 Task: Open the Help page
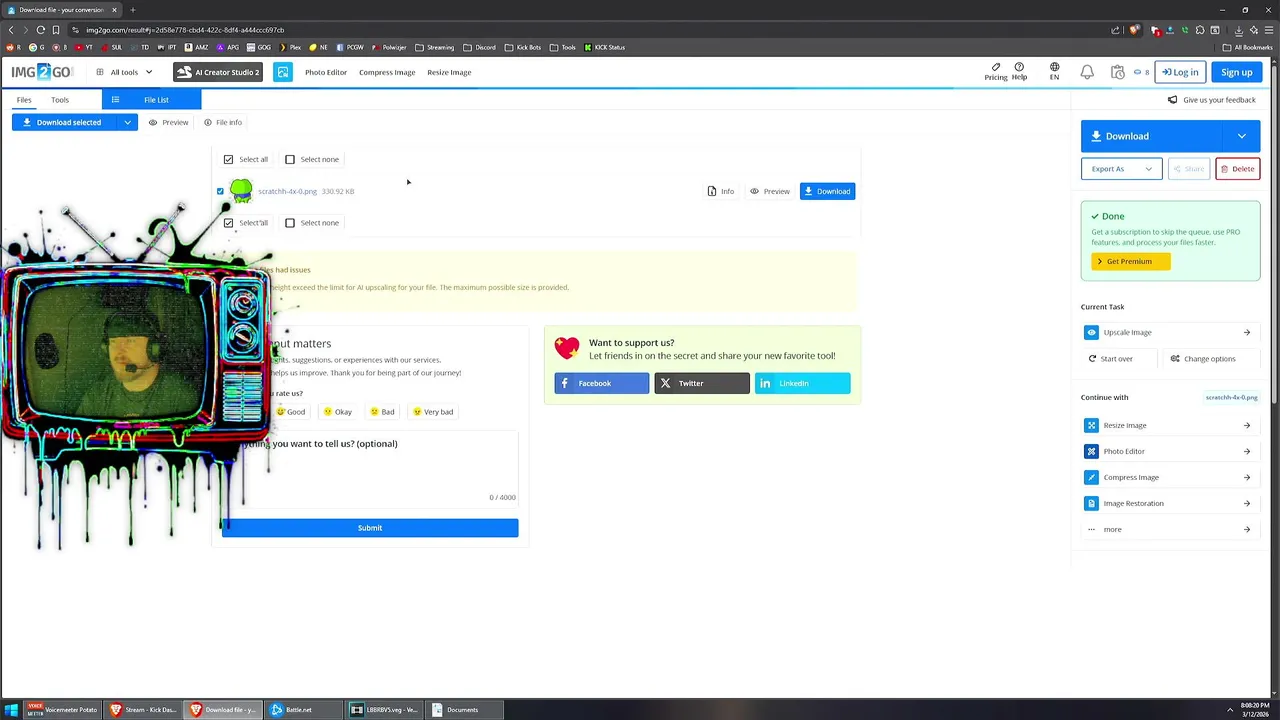pyautogui.click(x=1019, y=72)
